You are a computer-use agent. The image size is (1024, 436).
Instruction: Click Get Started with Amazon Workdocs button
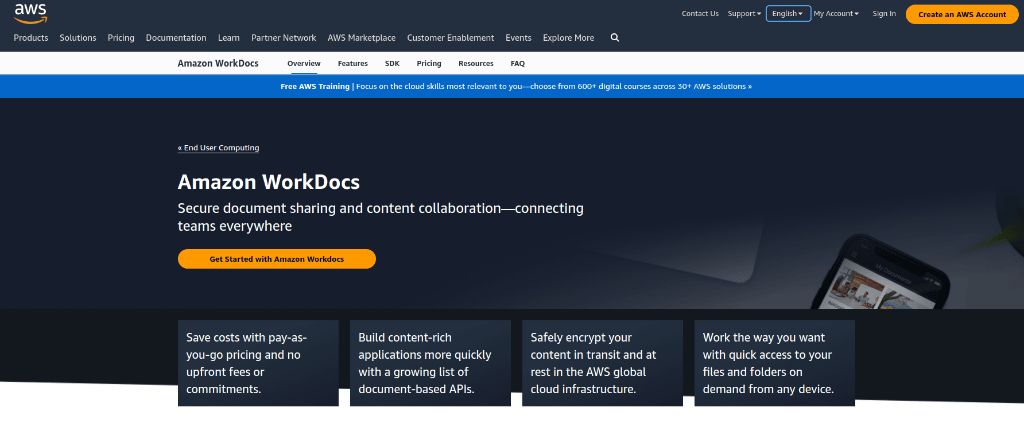tap(277, 259)
